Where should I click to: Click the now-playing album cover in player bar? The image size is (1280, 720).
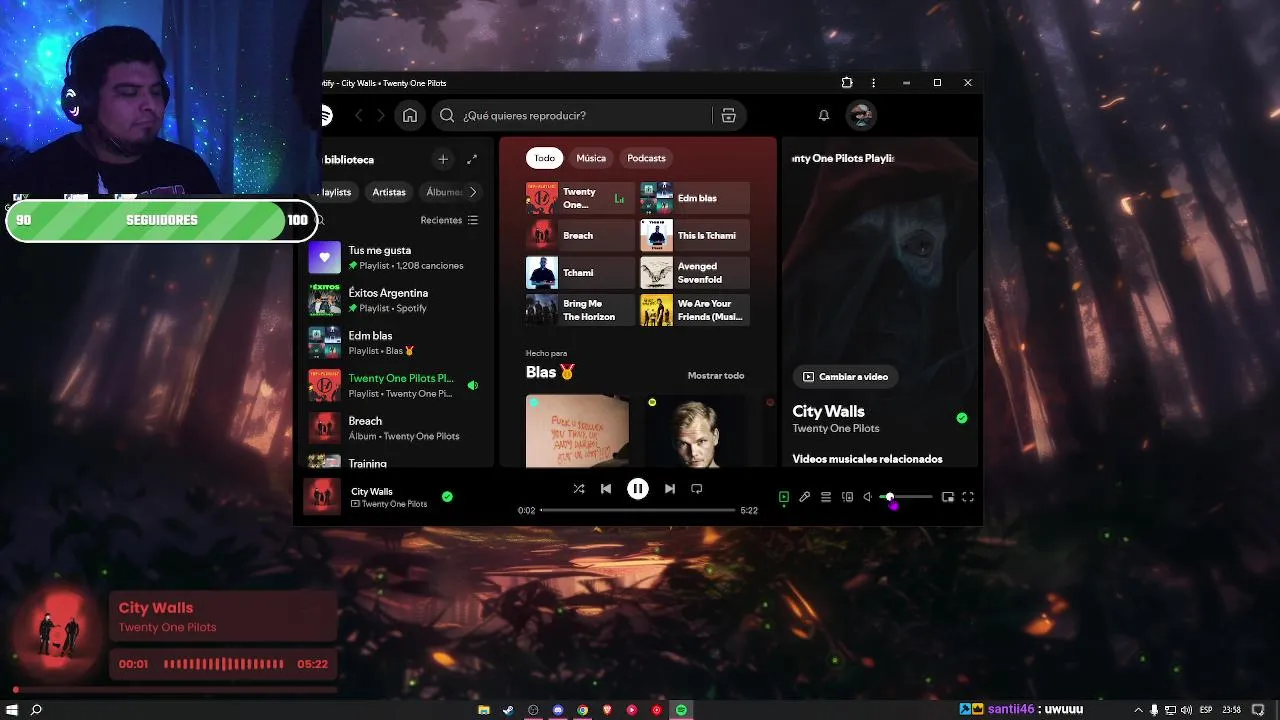322,496
